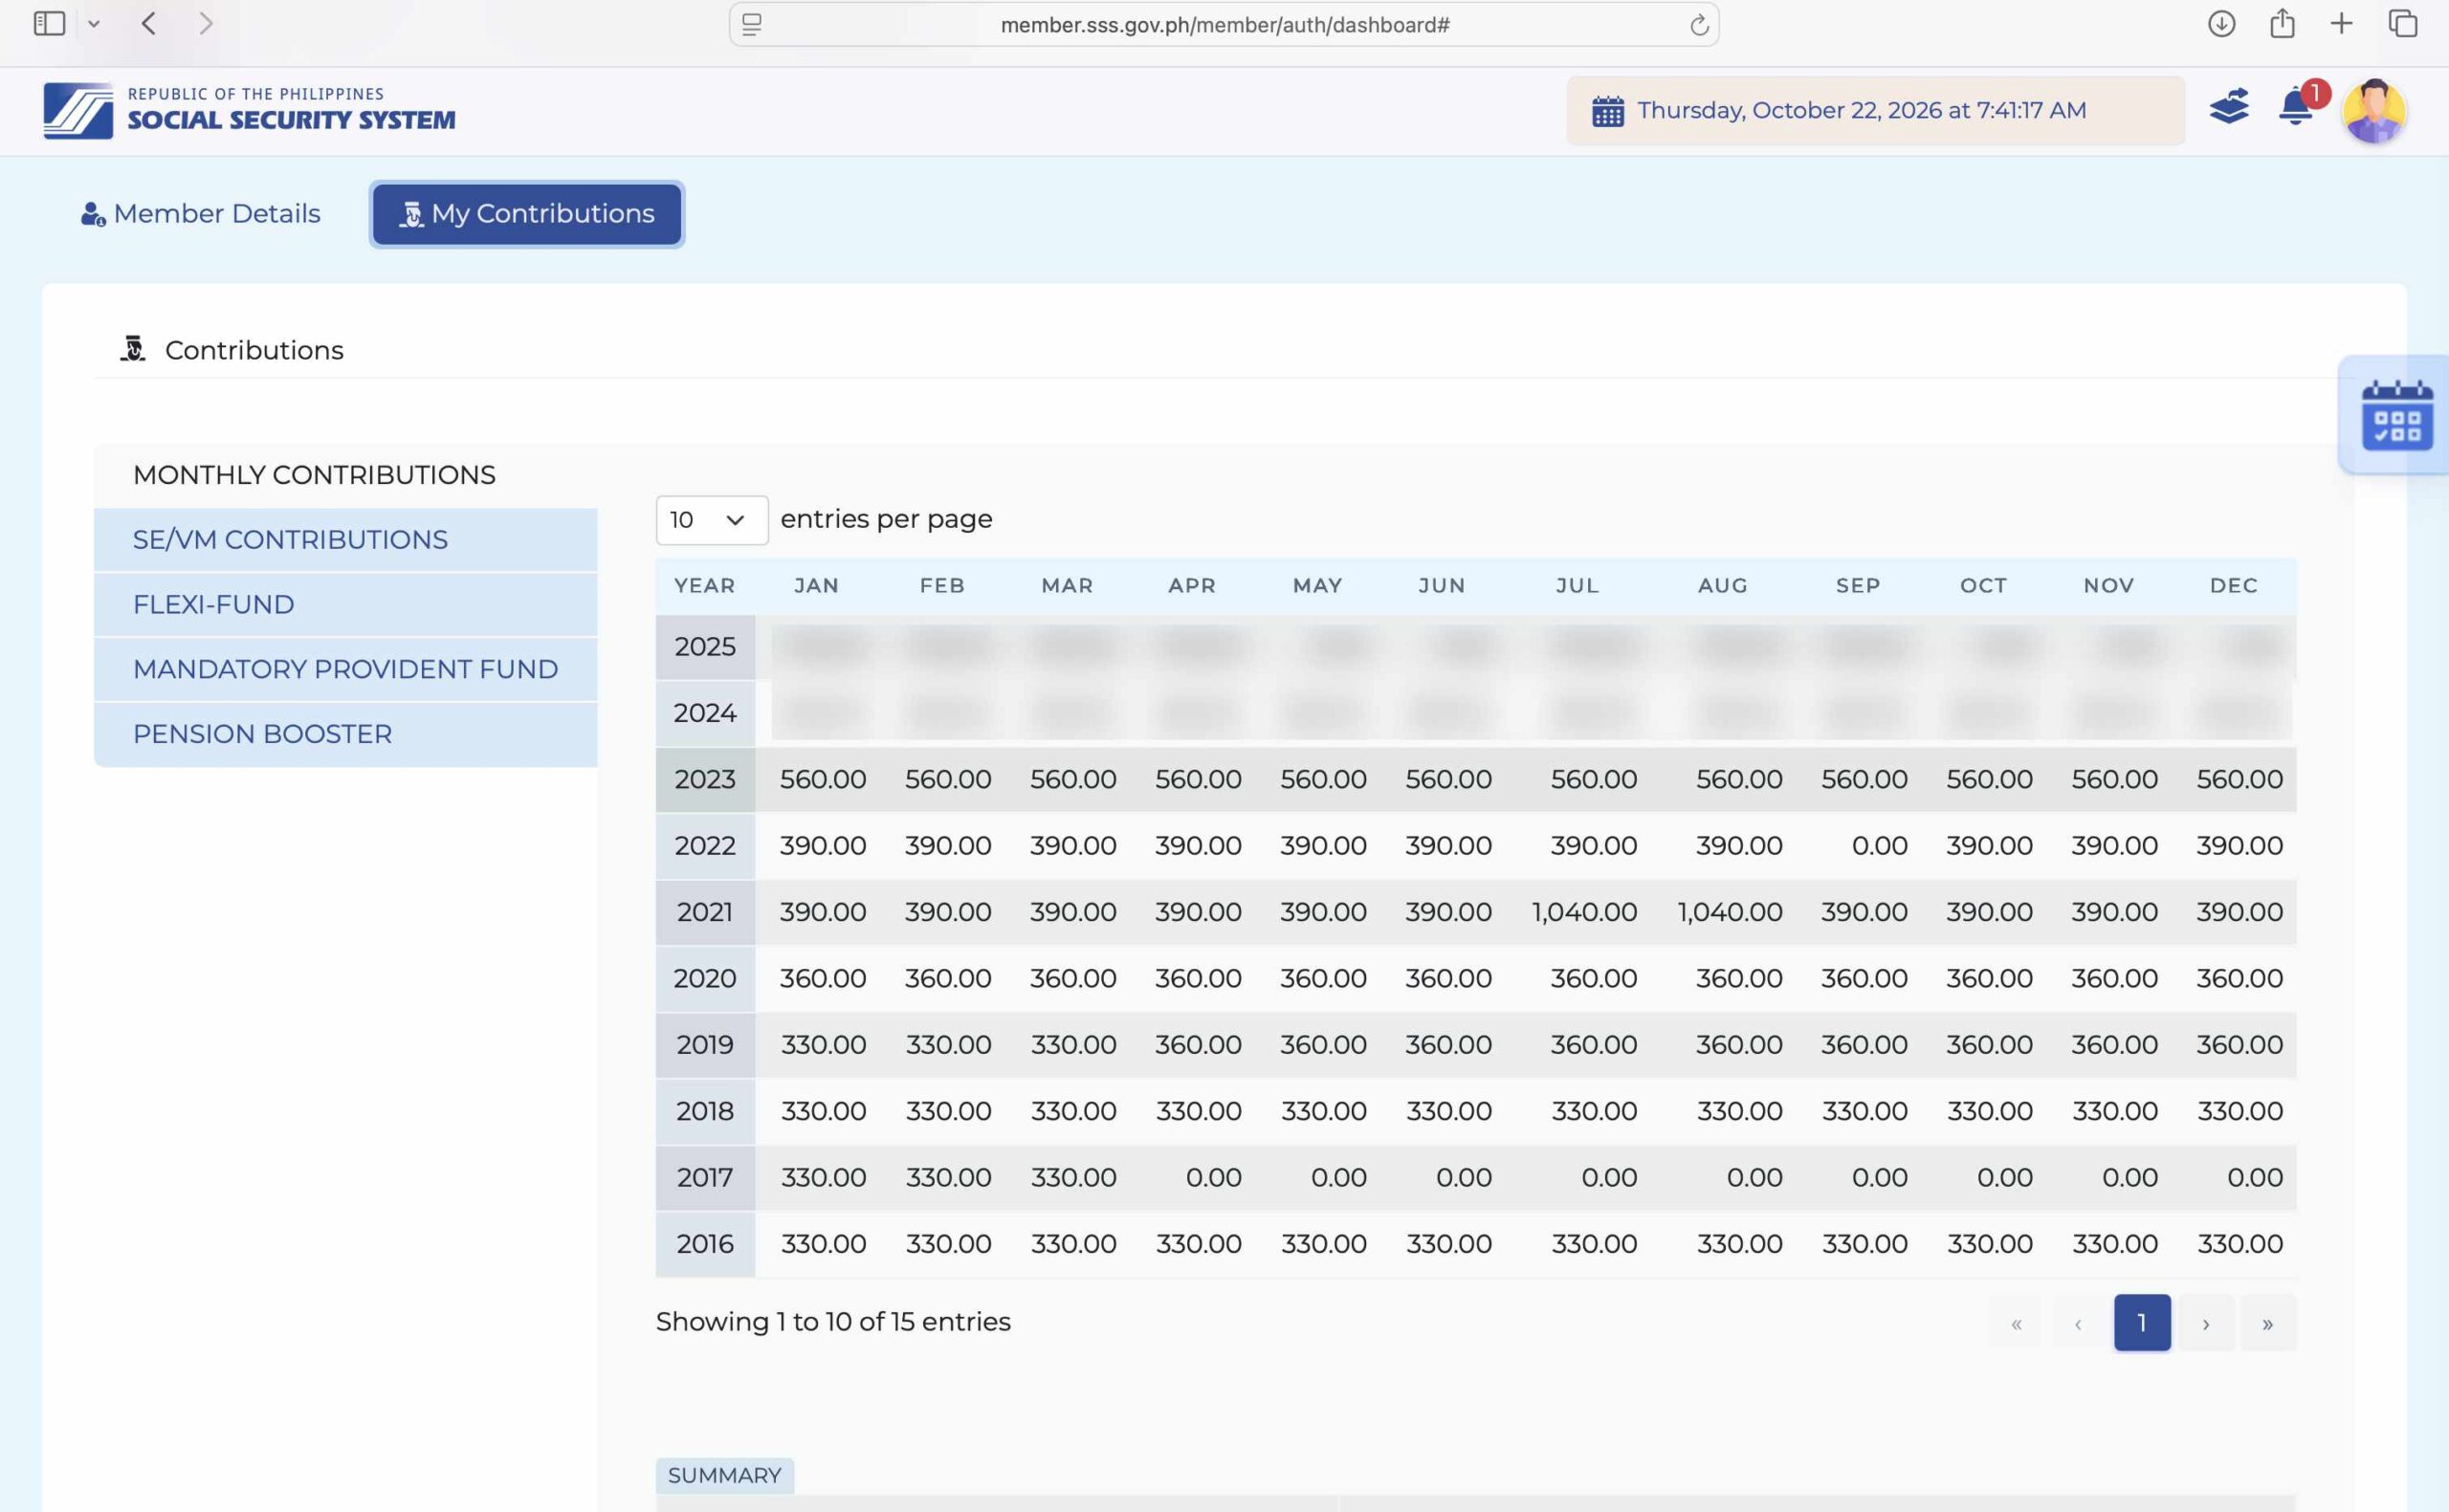
Task: Open the stacked layers icon in header
Action: click(x=2229, y=107)
